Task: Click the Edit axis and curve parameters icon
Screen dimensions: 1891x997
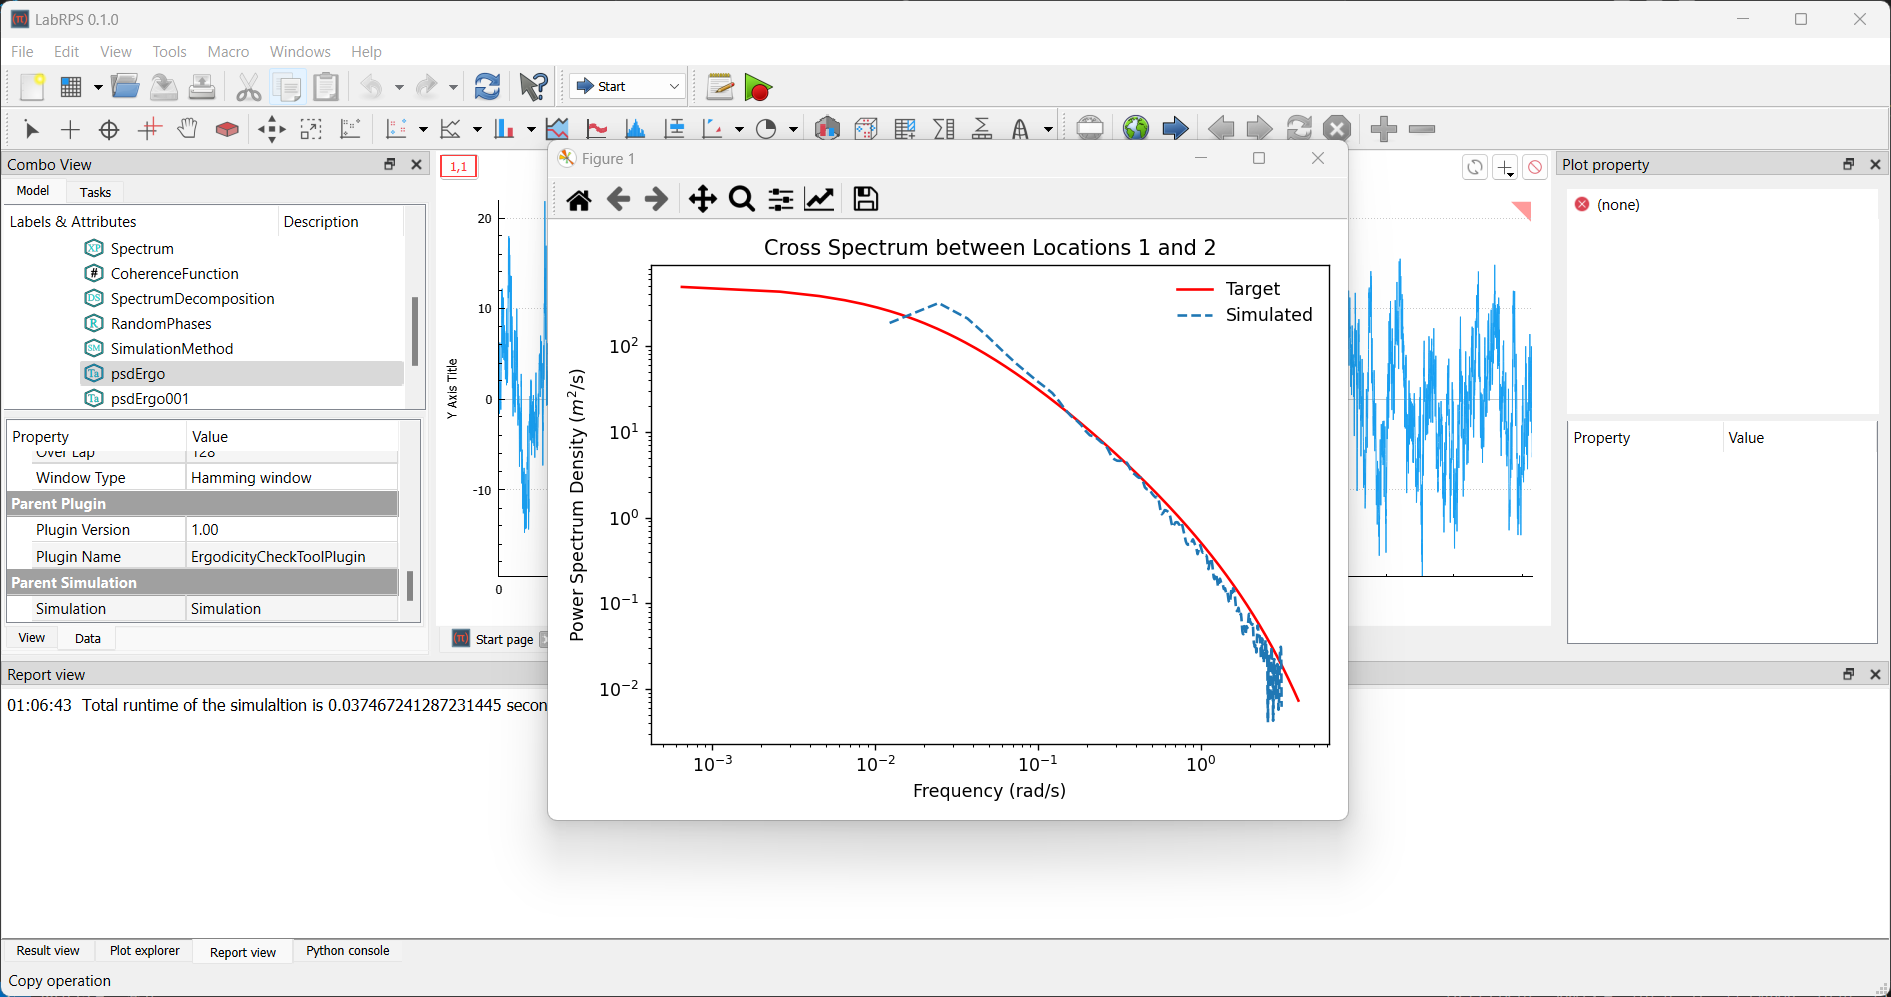Action: [x=819, y=200]
